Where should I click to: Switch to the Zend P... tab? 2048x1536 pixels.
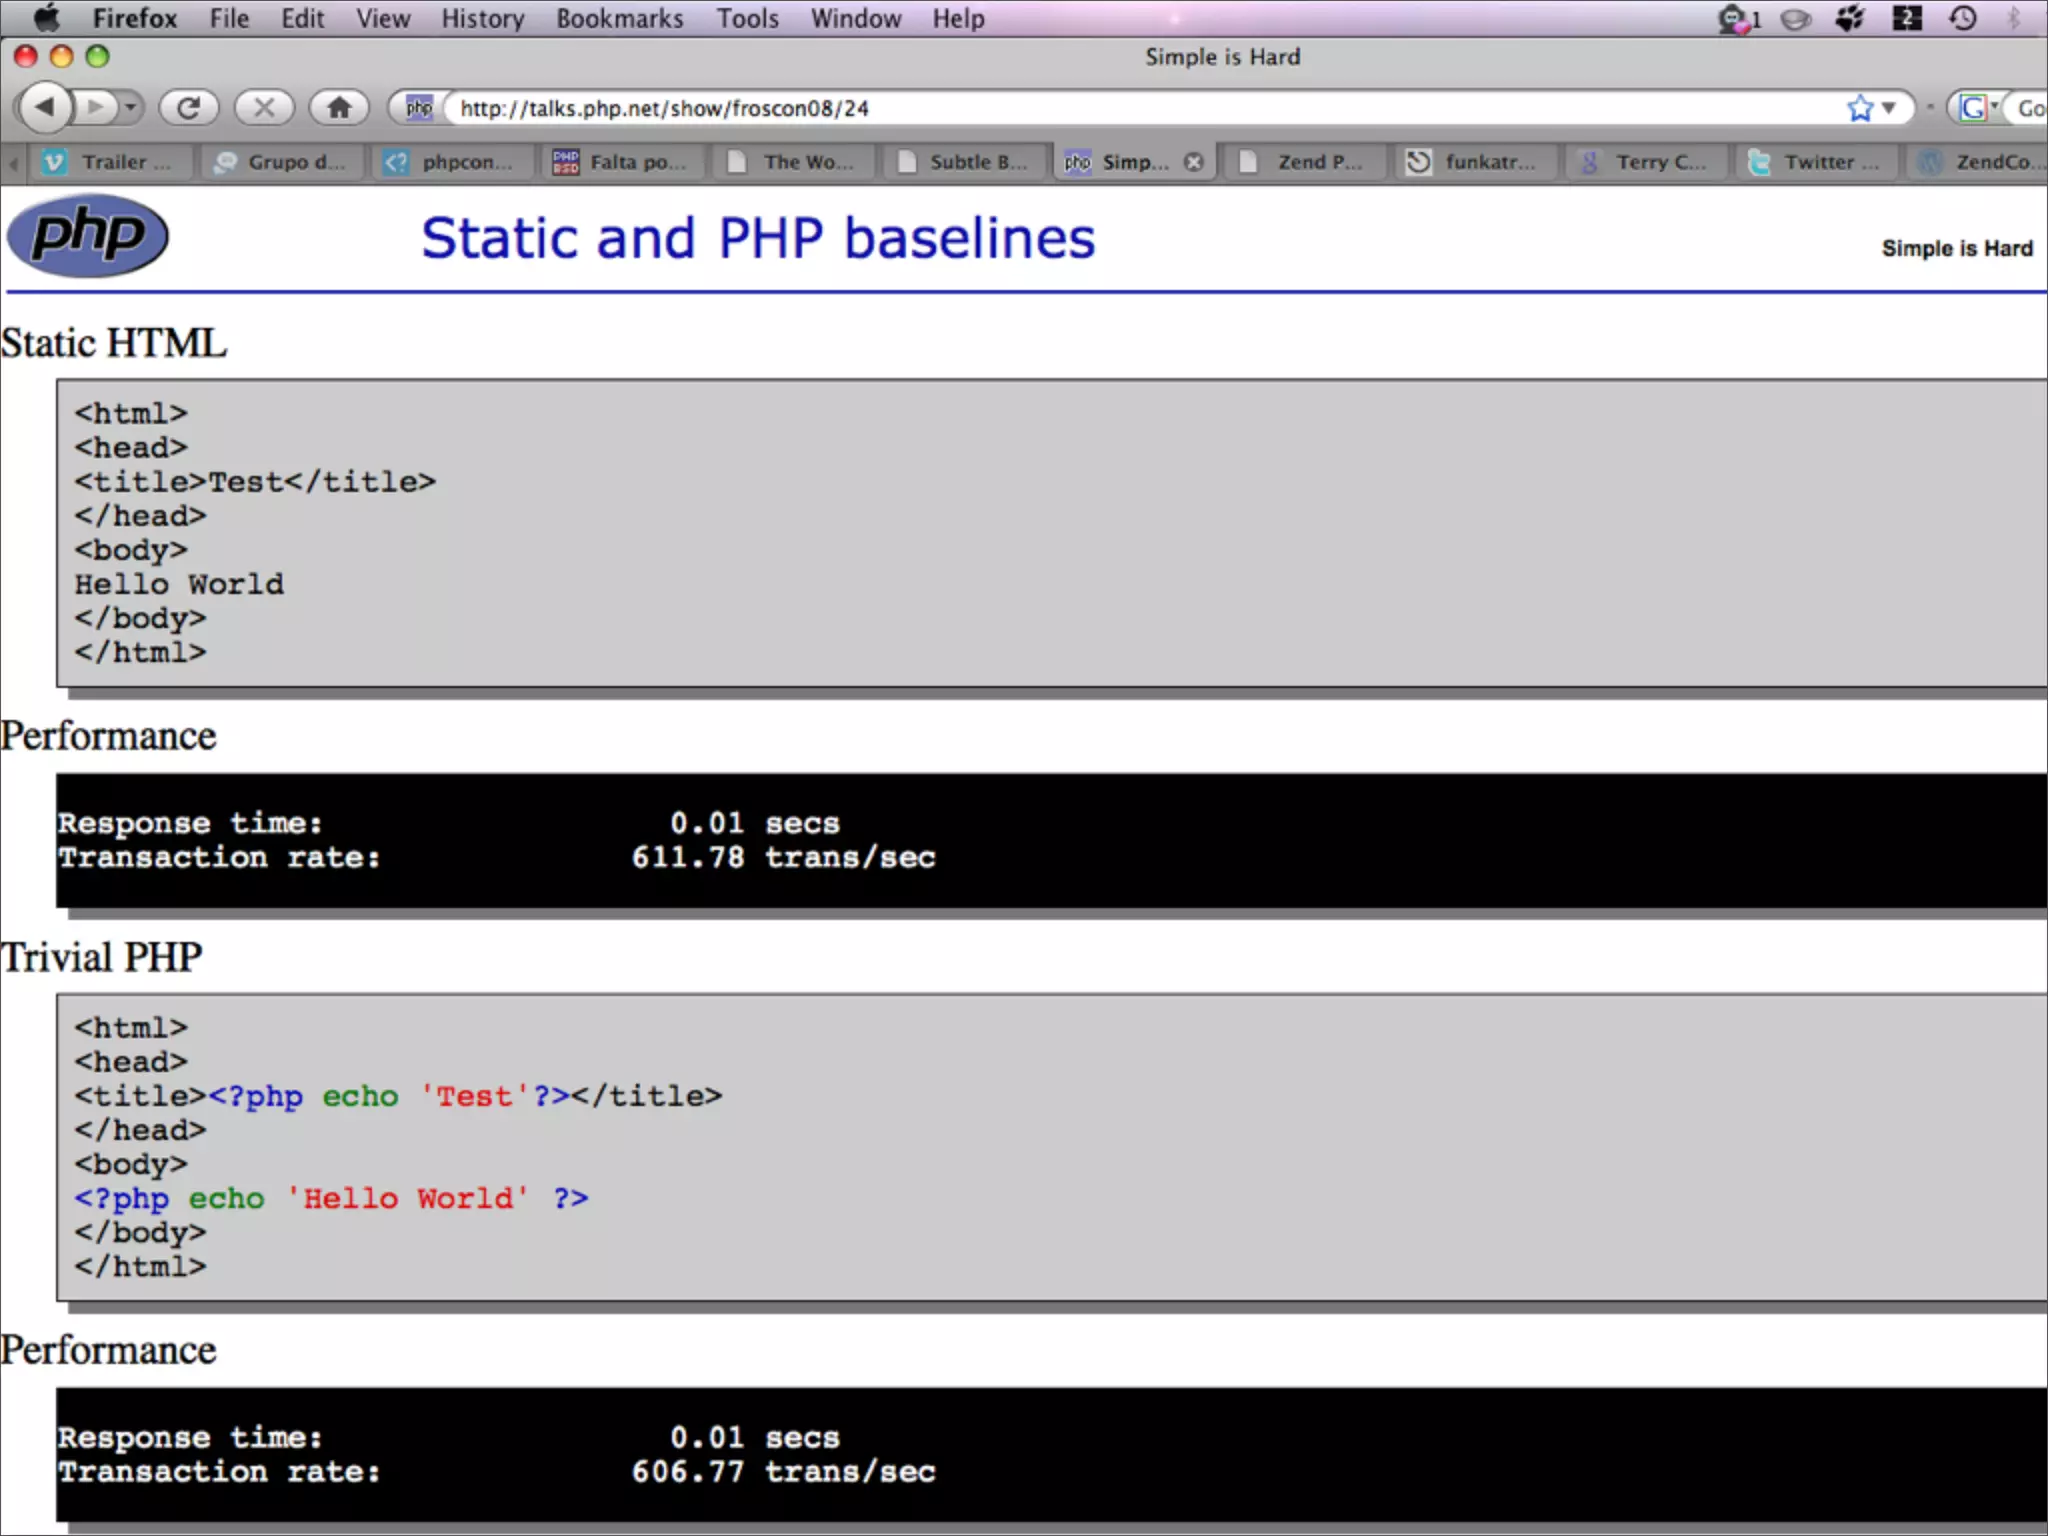[1306, 162]
